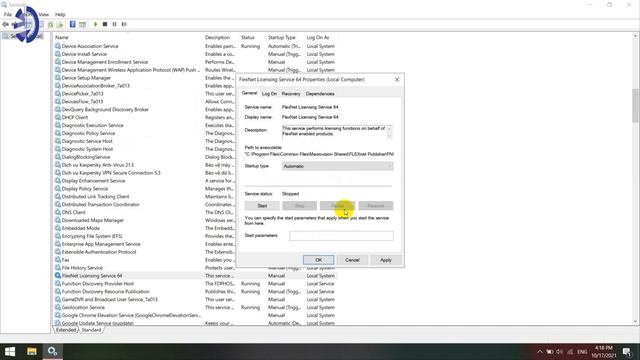
Task: Click the network icon in system tray
Action: pyautogui.click(x=570, y=351)
